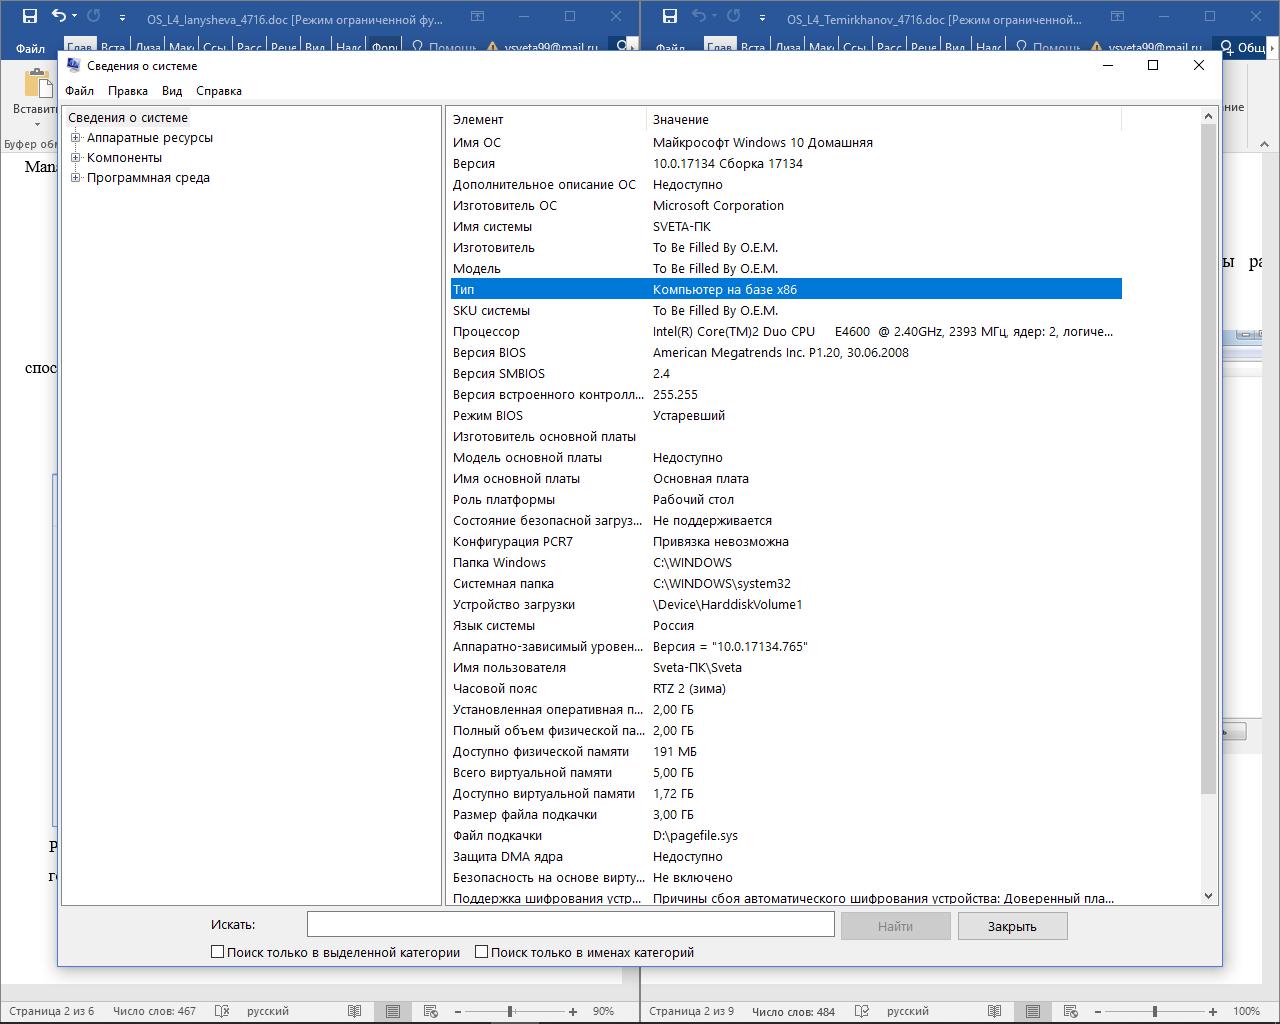
Task: Click repeat in the Temirkhanov Word window
Action: click(x=734, y=16)
